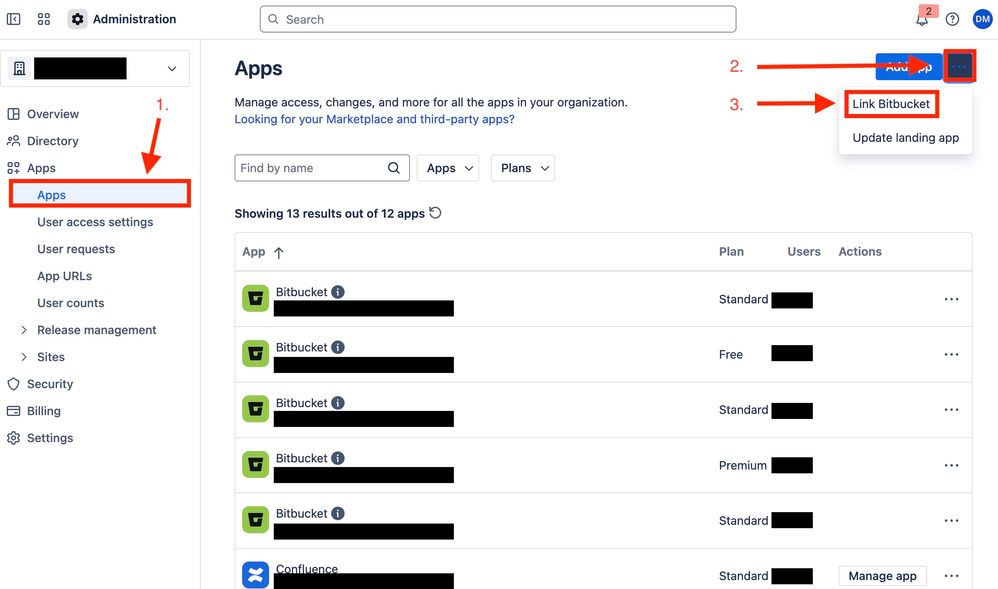Viewport: 998px width, 589px height.
Task: Open the Apps filter dropdown
Action: point(448,168)
